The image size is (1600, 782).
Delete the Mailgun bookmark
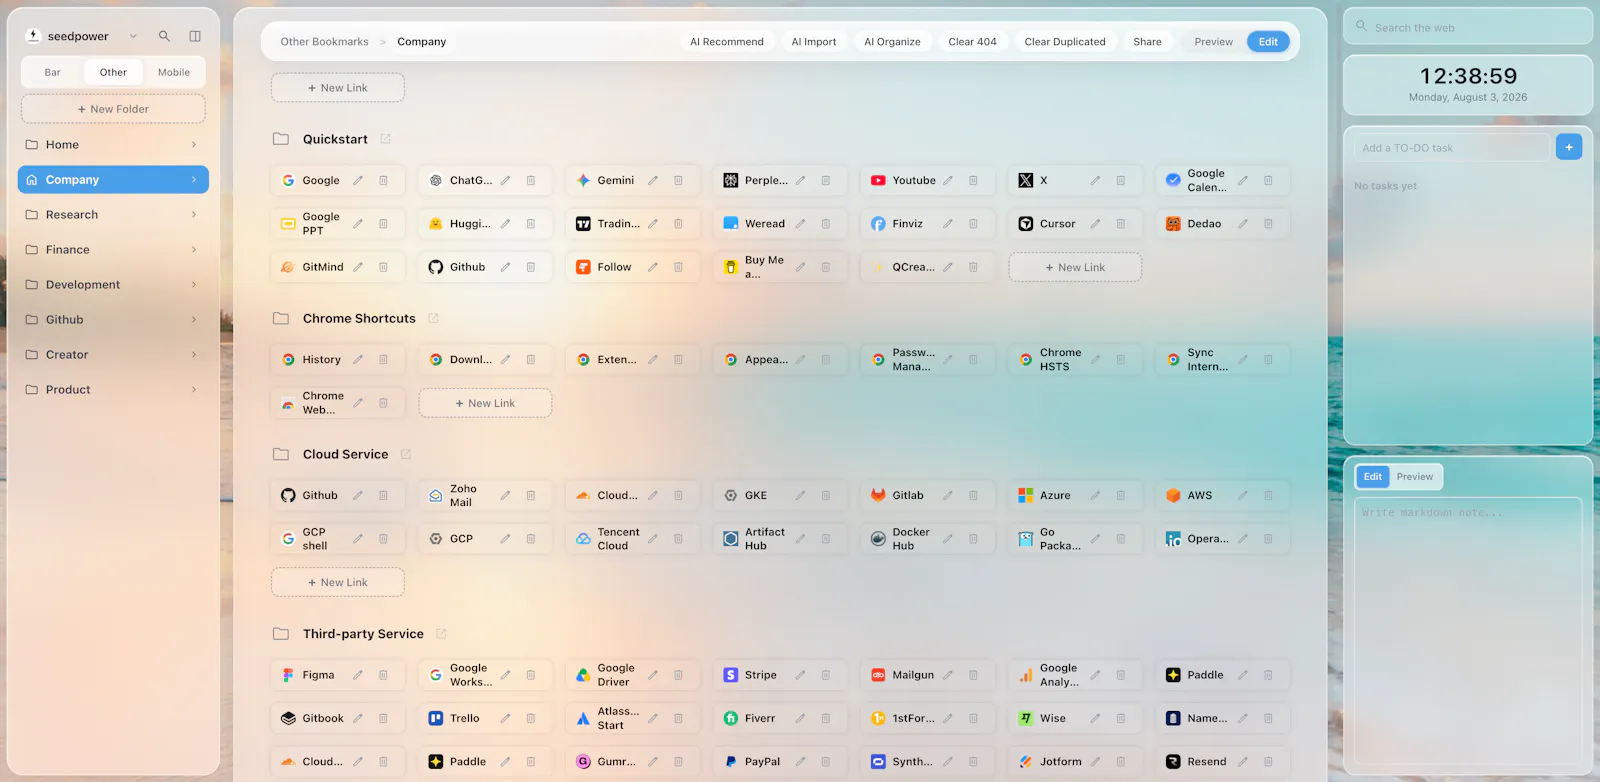click(x=973, y=676)
